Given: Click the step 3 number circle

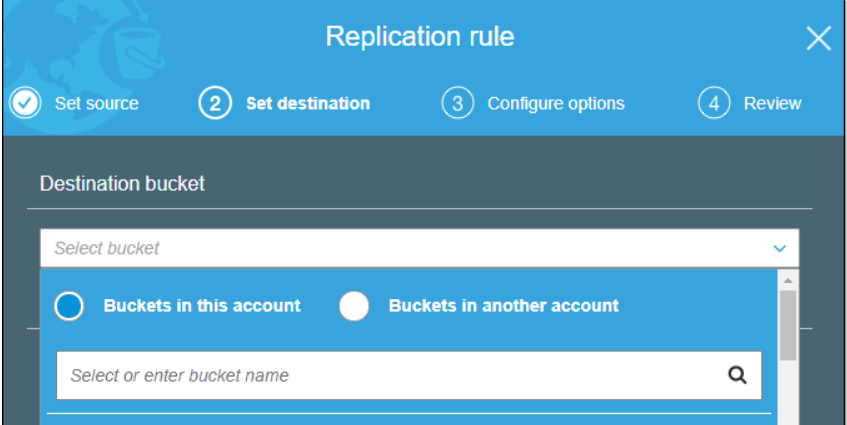Looking at the screenshot, I should coord(457,103).
